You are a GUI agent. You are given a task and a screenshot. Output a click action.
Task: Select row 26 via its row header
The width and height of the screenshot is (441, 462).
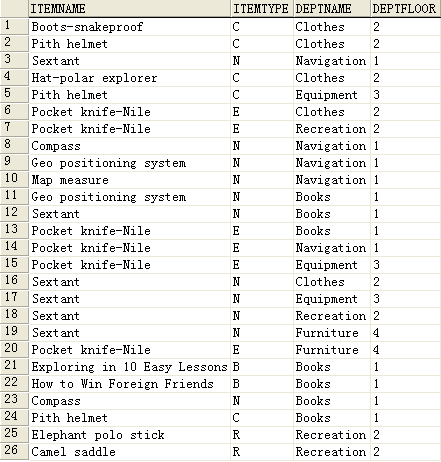coord(14,451)
